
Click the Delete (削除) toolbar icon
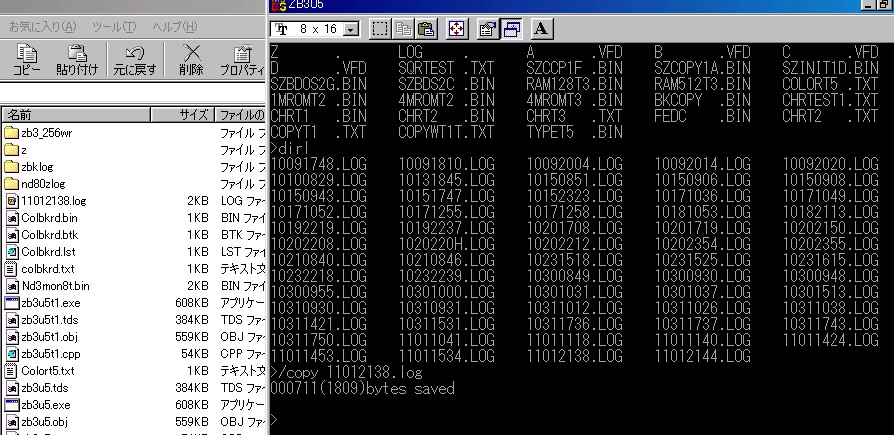(190, 59)
